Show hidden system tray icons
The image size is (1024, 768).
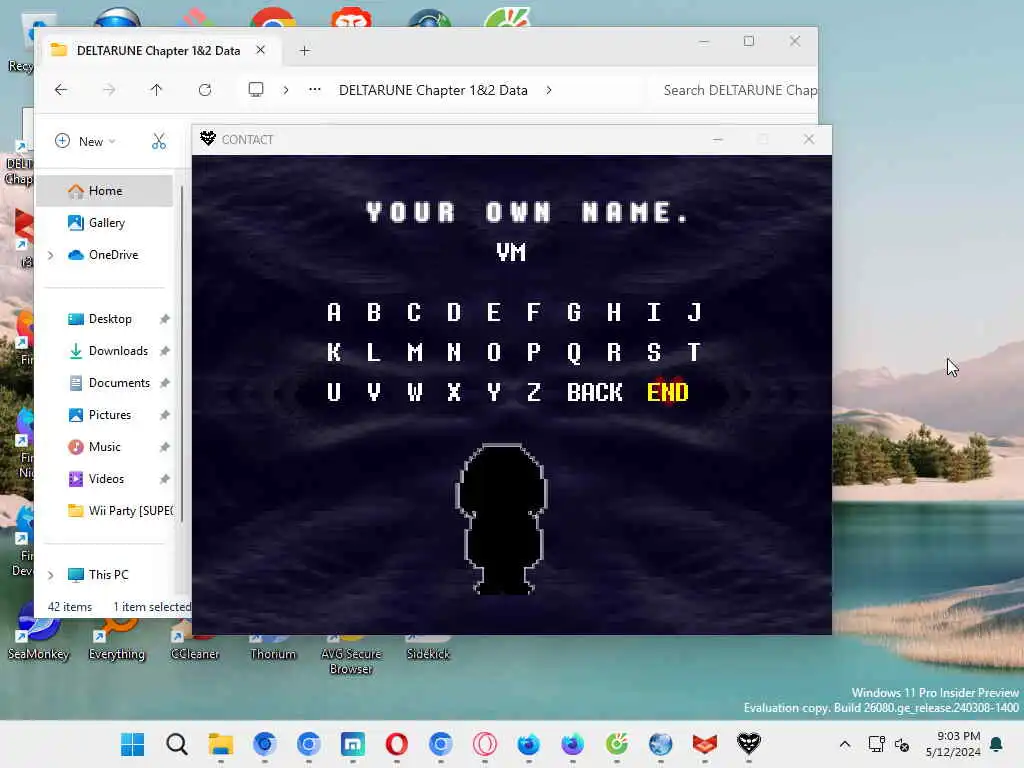point(844,744)
